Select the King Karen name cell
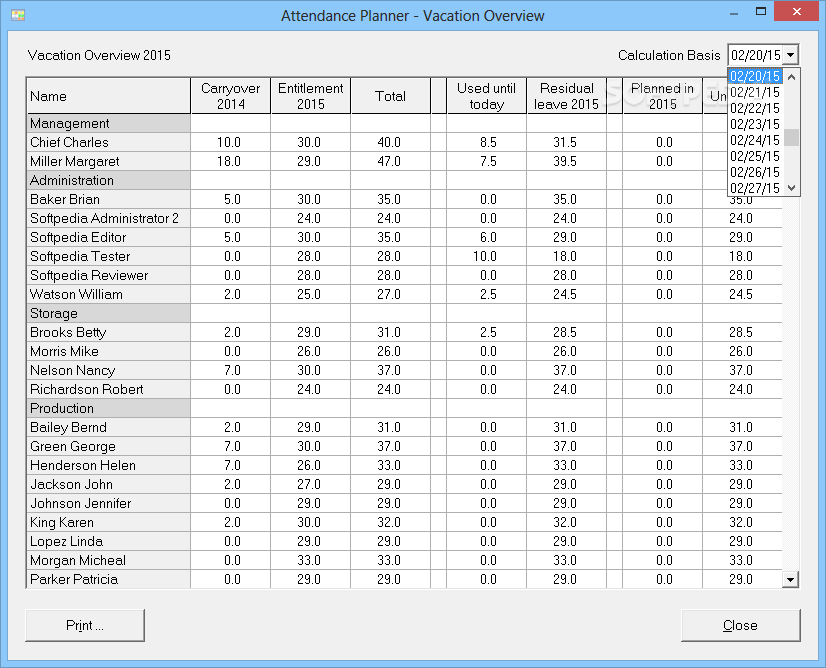This screenshot has height=668, width=826. point(108,522)
